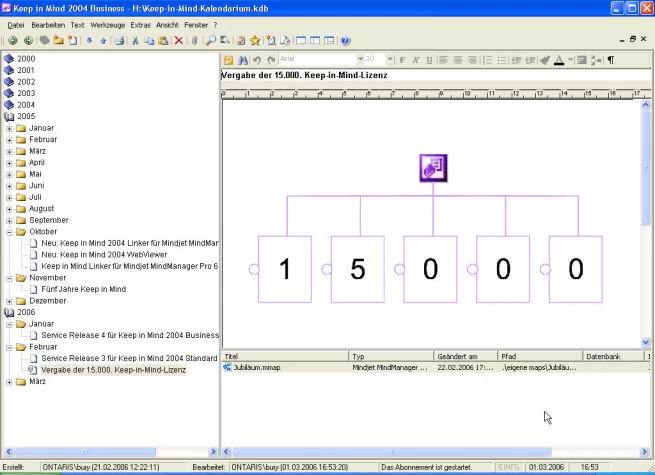Screen dimensions: 655x475
Task: Click the yellow star favorites icon
Action: 256,41
